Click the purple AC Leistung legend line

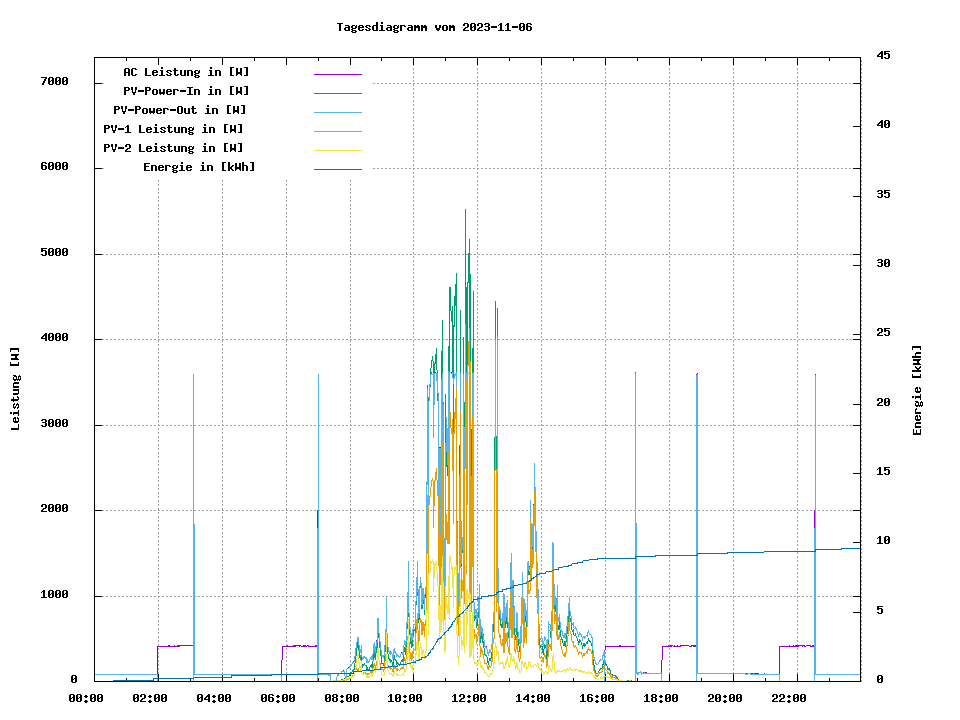click(x=337, y=73)
